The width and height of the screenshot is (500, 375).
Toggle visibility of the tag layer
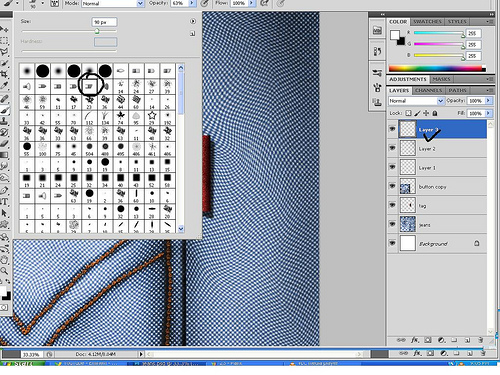click(392, 205)
